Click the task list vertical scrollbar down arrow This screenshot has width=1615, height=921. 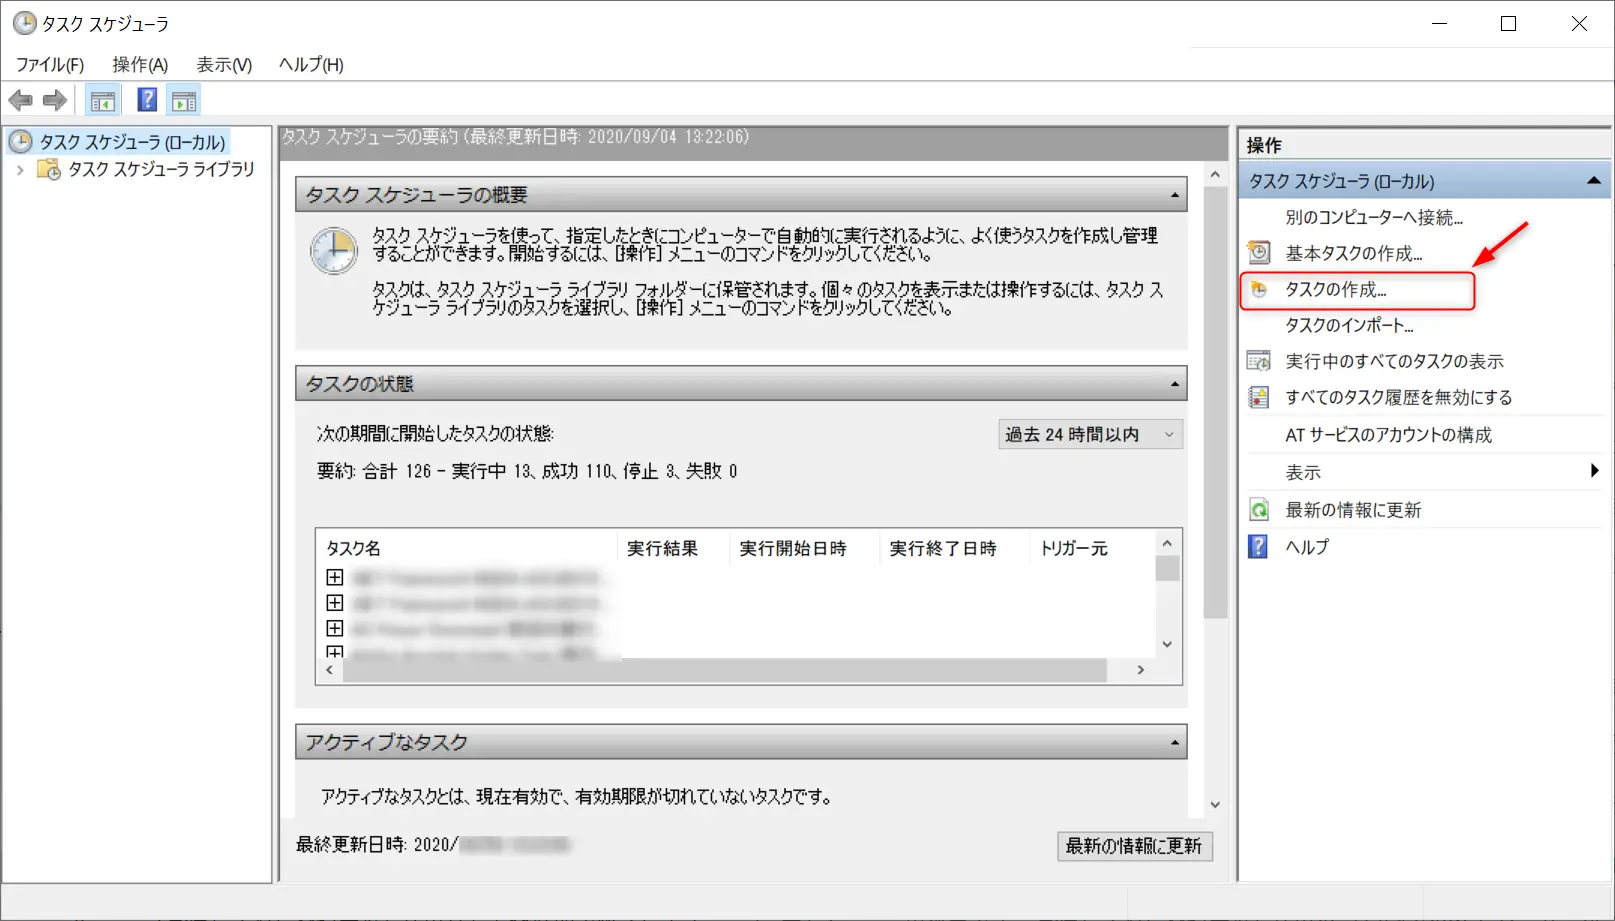1167,645
